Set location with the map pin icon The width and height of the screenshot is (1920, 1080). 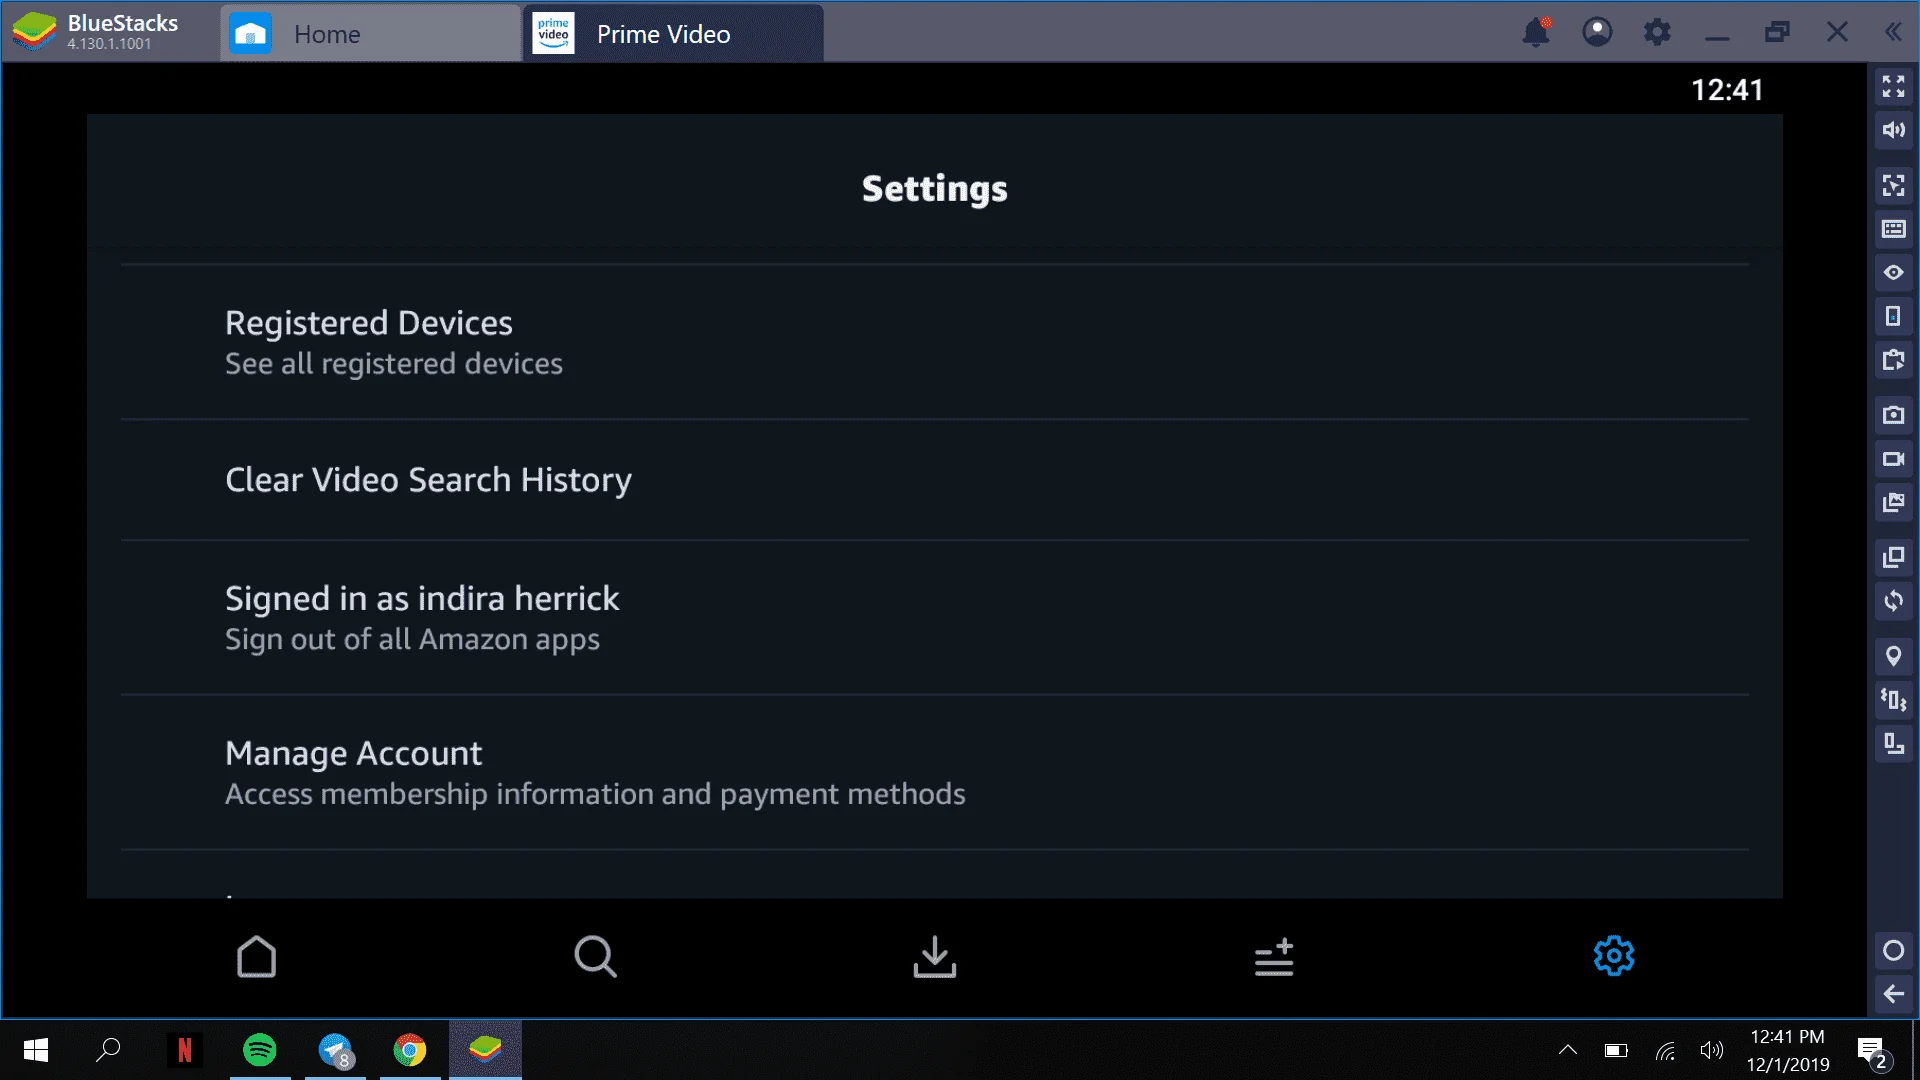tap(1893, 656)
